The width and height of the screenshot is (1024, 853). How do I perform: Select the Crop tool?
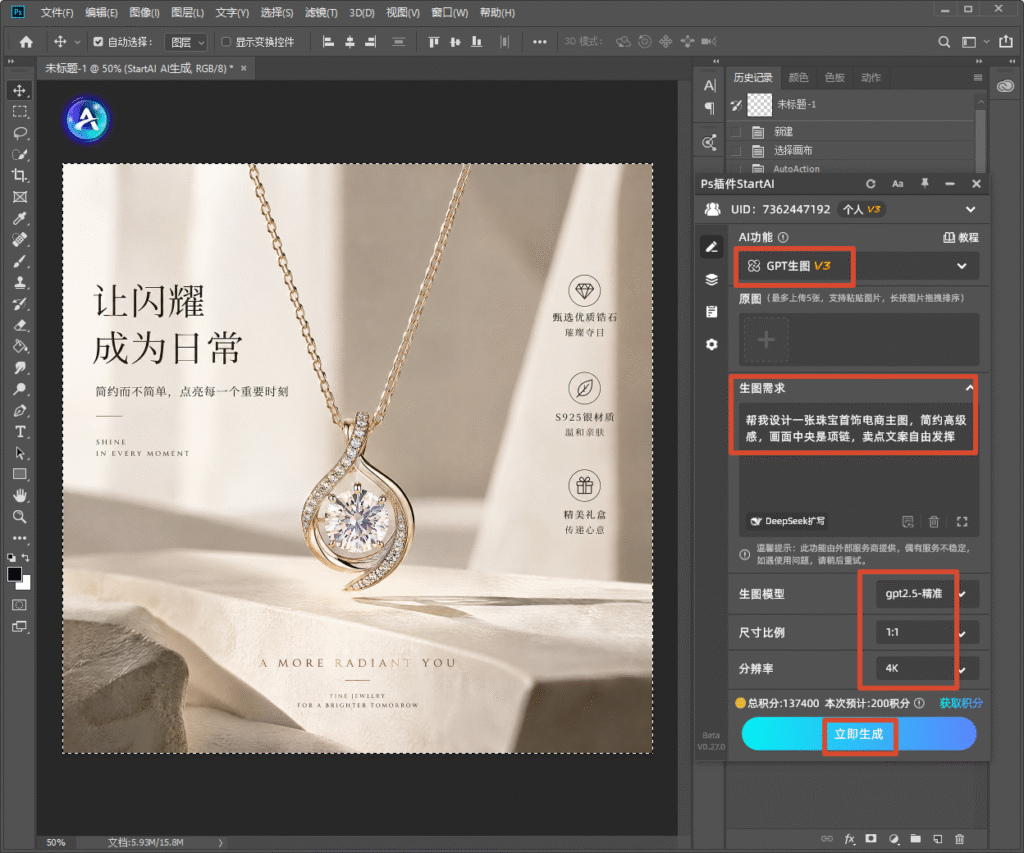coord(20,176)
